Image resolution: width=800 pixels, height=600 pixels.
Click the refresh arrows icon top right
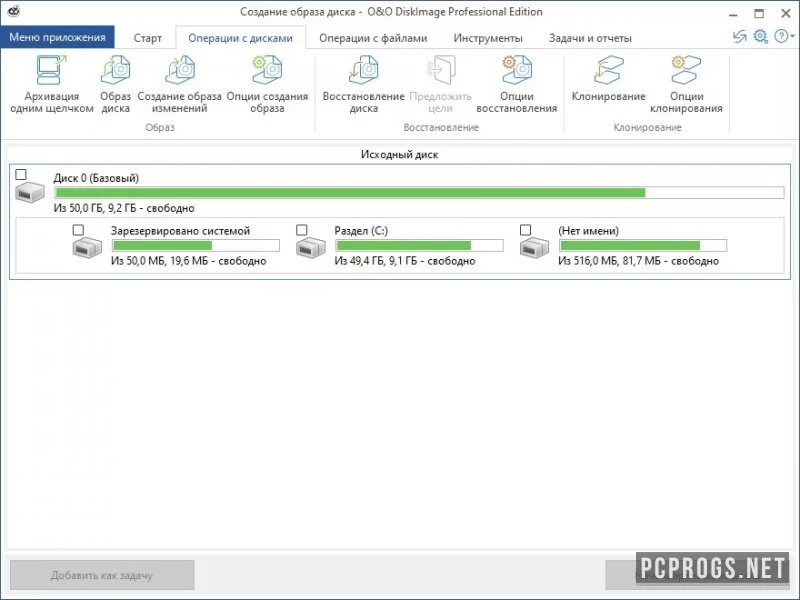pyautogui.click(x=739, y=36)
